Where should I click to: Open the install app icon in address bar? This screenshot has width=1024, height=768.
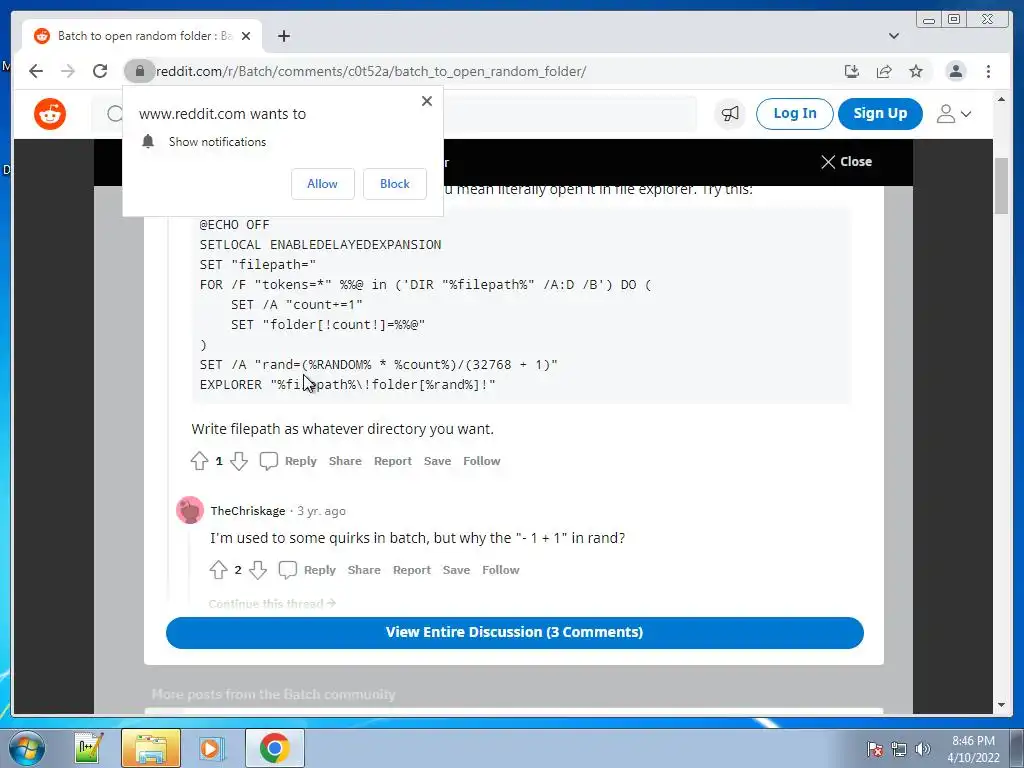852,71
